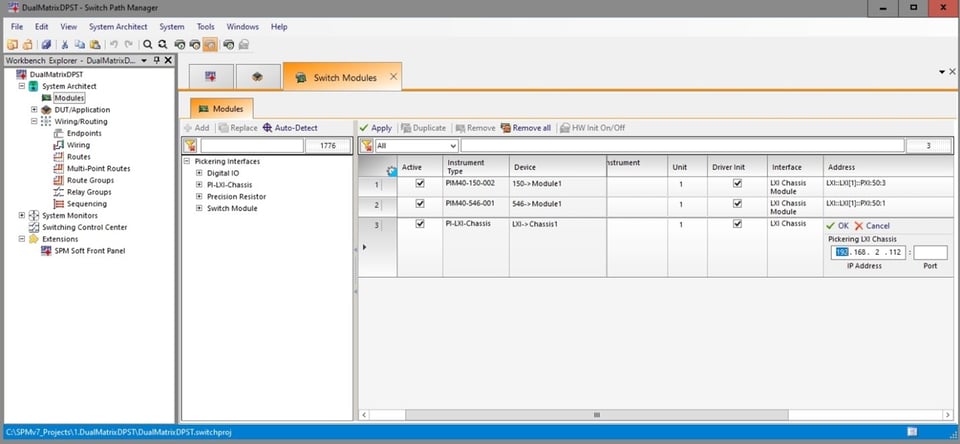This screenshot has width=960, height=444.
Task: Select Endpoints in the tree
Action: [84, 133]
